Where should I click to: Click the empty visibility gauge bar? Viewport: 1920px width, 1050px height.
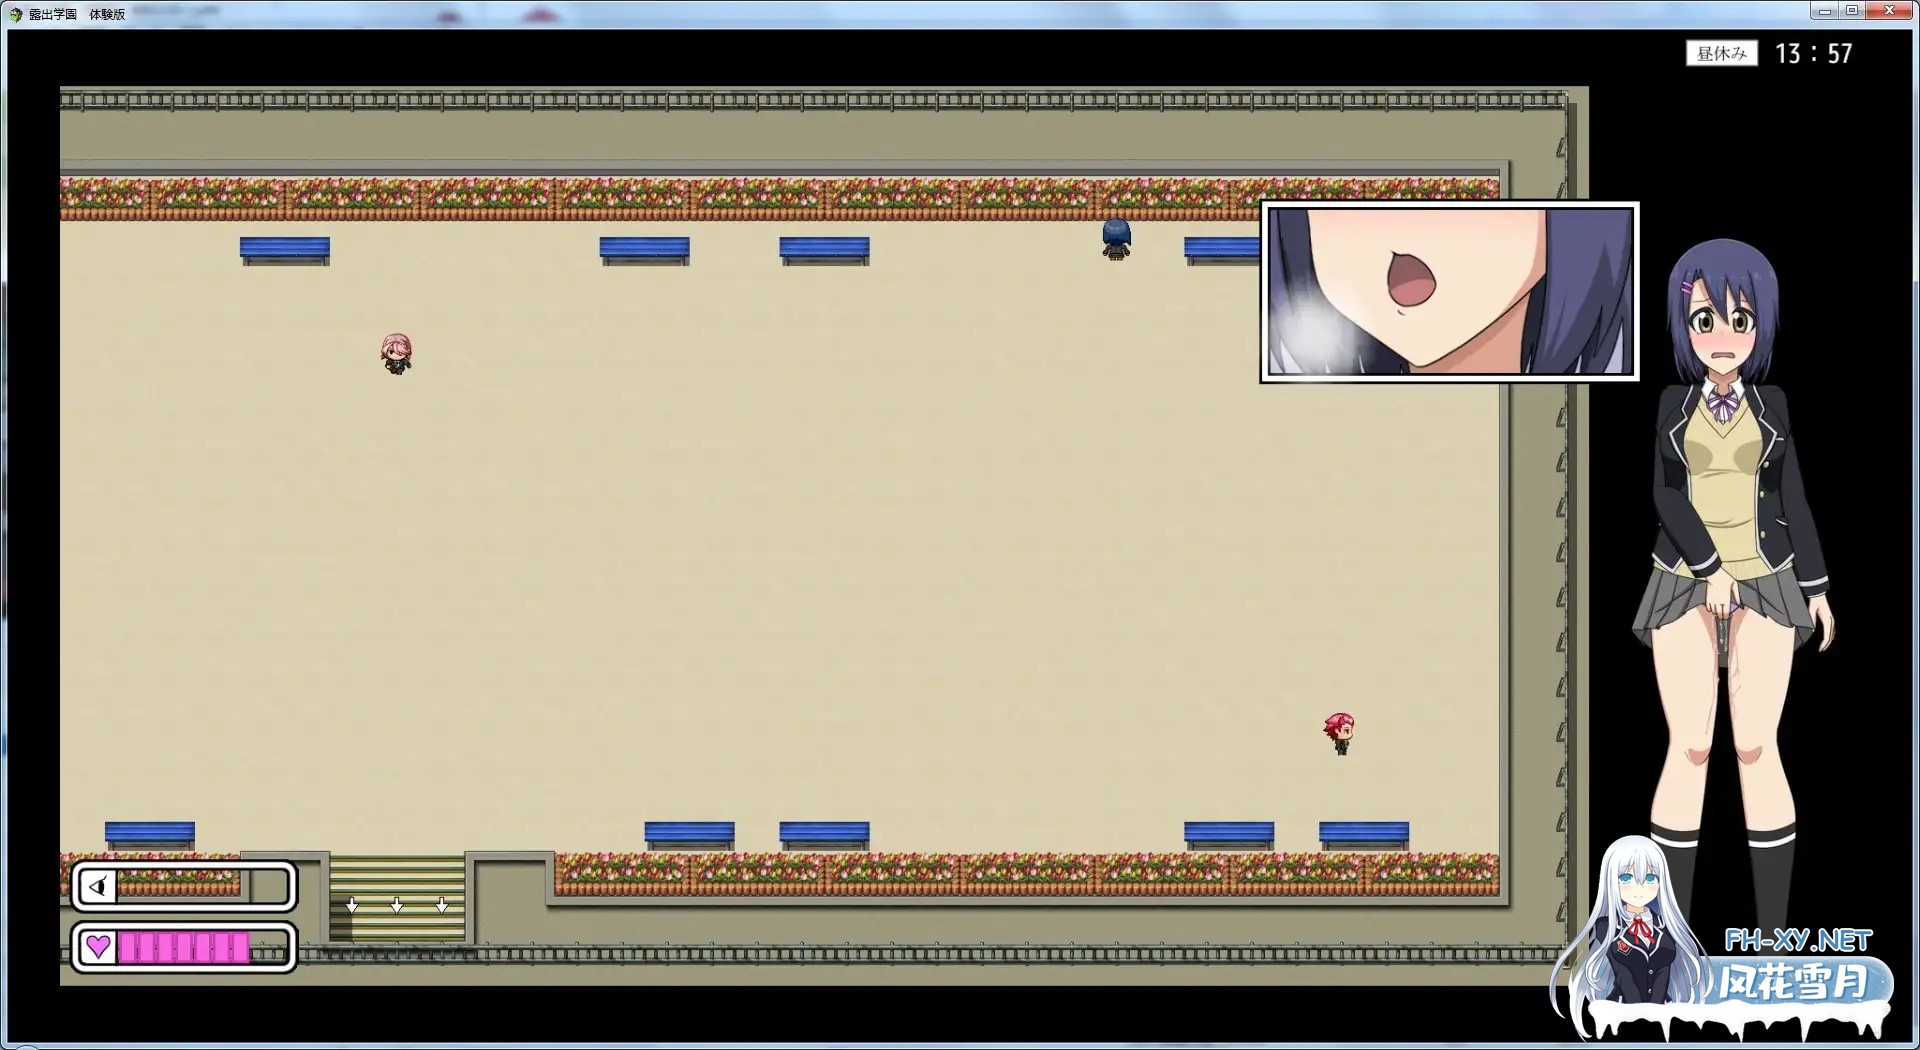pyautogui.click(x=183, y=886)
